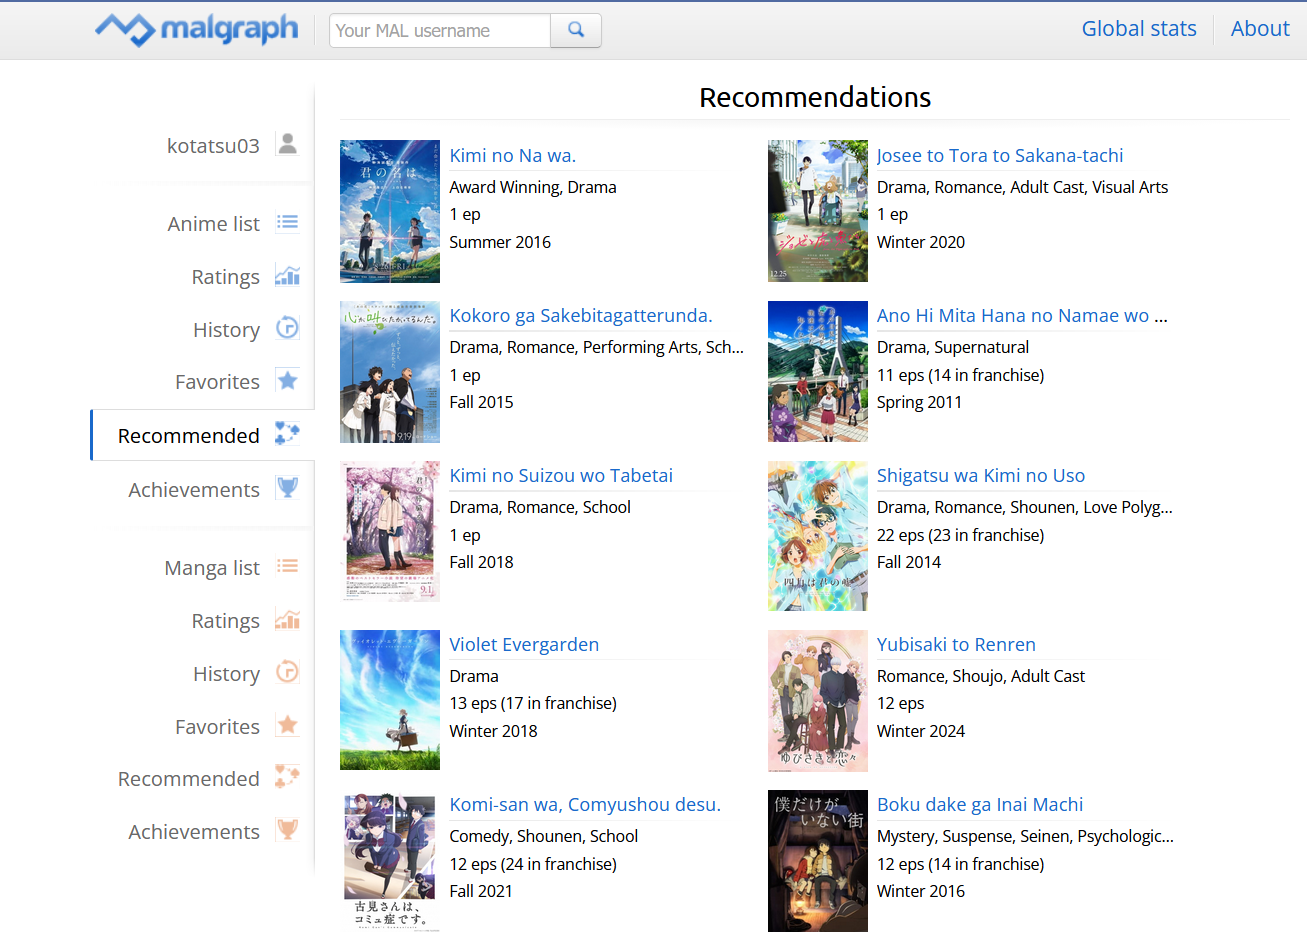
Task: Click the blue anime Ratings chart icon
Action: [x=287, y=276]
